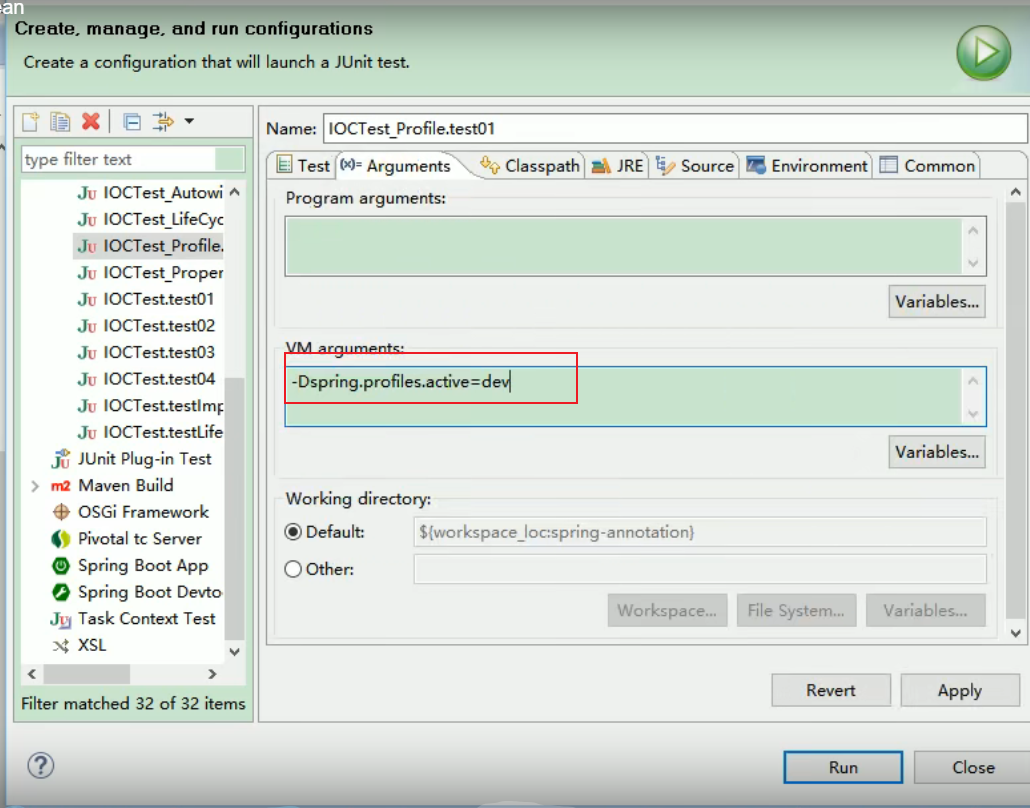Screen dimensions: 1030x808
Task: Select IOCTest_Profile configuration in the list
Action: pyautogui.click(x=150, y=246)
